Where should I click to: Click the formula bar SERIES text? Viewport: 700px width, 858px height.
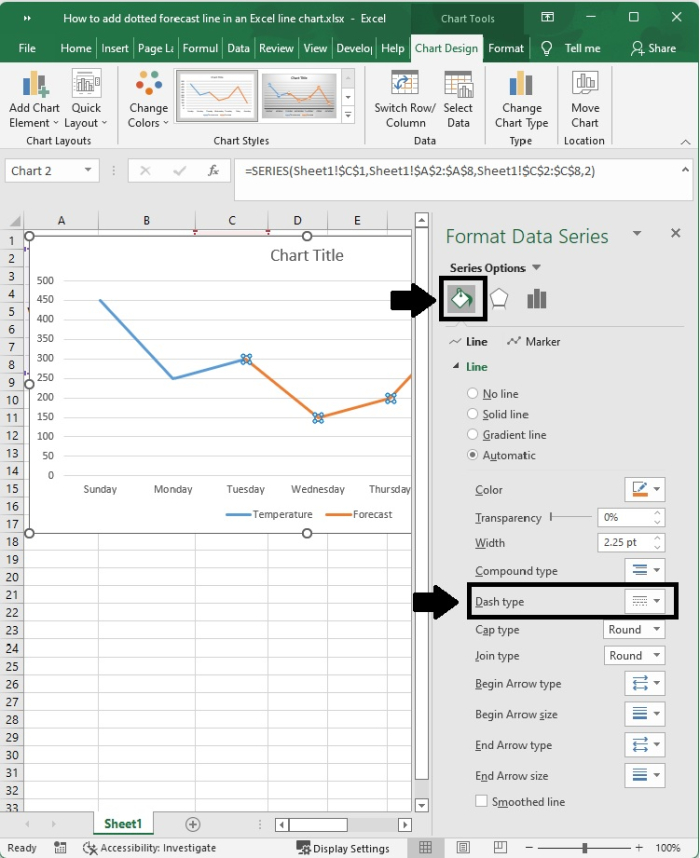pyautogui.click(x=420, y=171)
